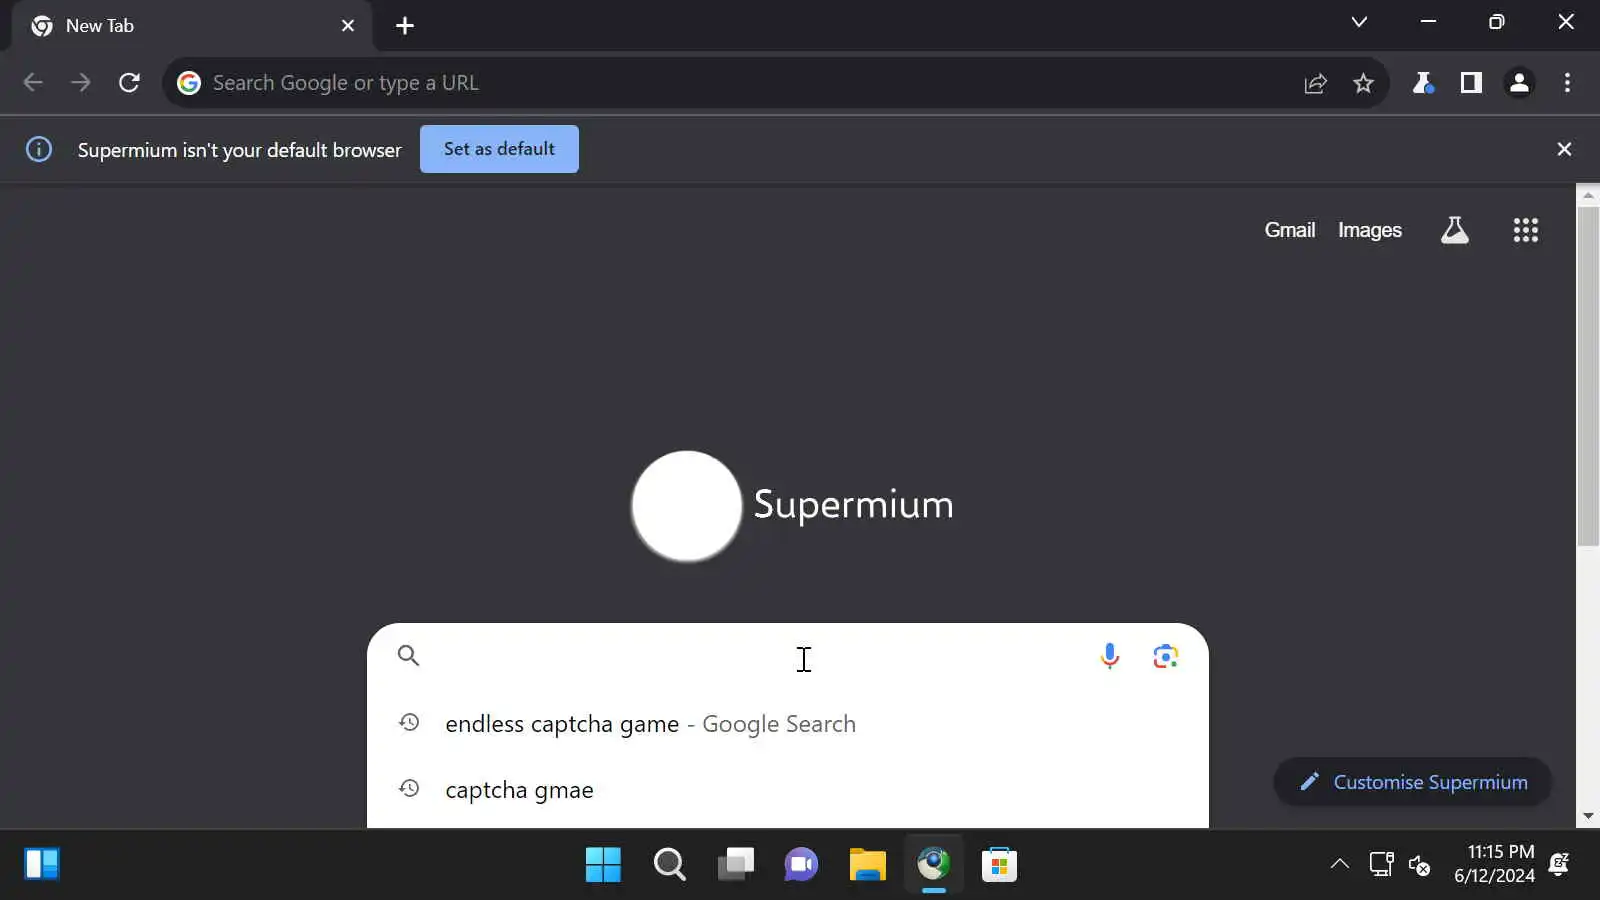This screenshot has height=900, width=1600.
Task: Click the scrollbar down arrow
Action: [x=1588, y=816]
